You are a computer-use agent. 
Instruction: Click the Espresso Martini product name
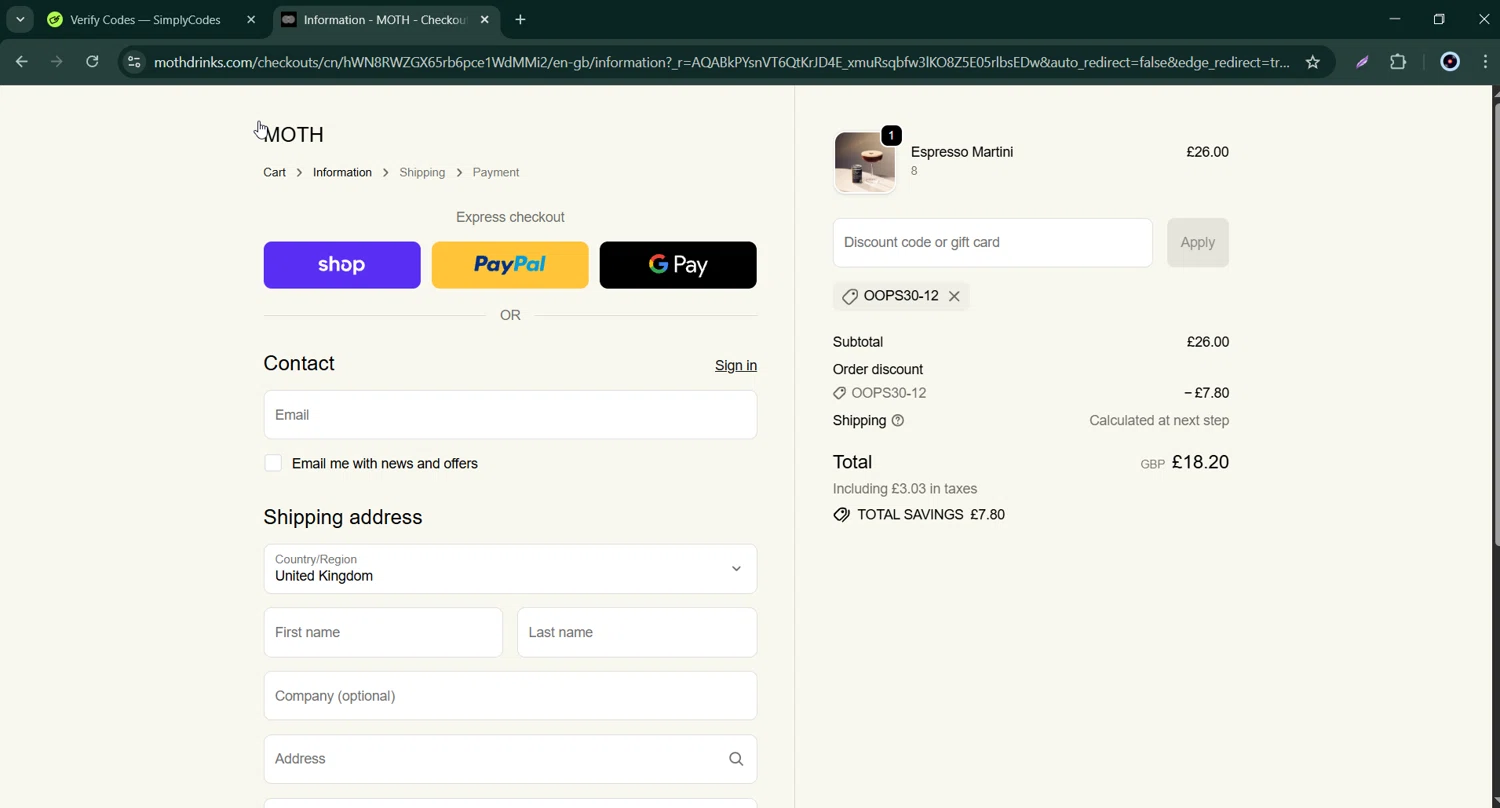(962, 152)
